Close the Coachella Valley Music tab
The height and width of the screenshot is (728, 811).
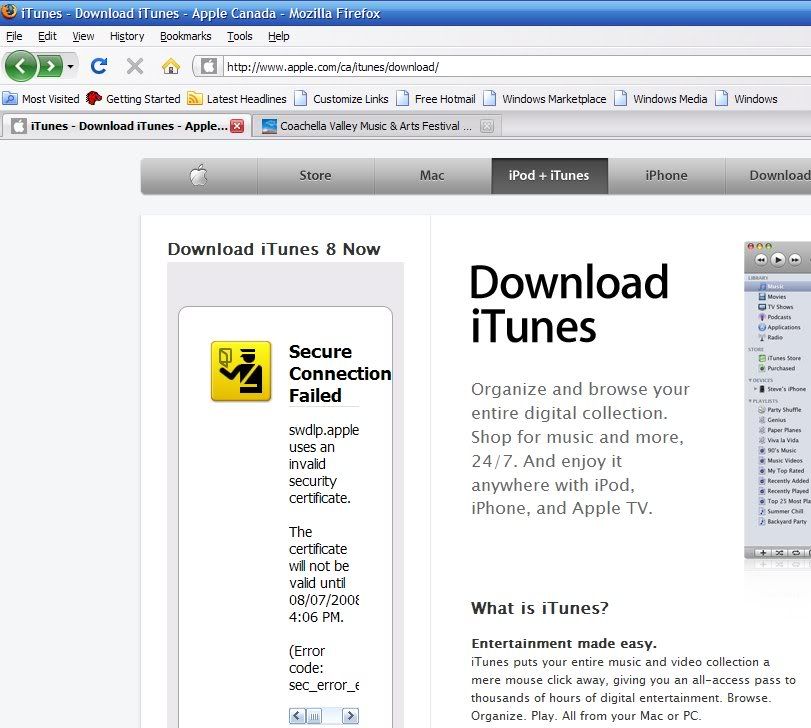click(x=487, y=126)
